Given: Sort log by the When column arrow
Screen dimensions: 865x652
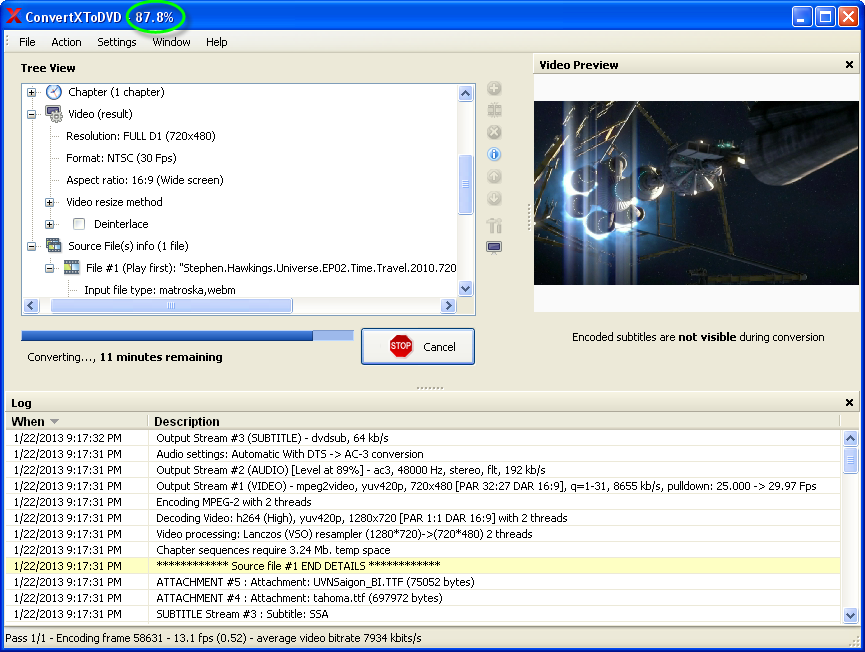Looking at the screenshot, I should coord(54,421).
